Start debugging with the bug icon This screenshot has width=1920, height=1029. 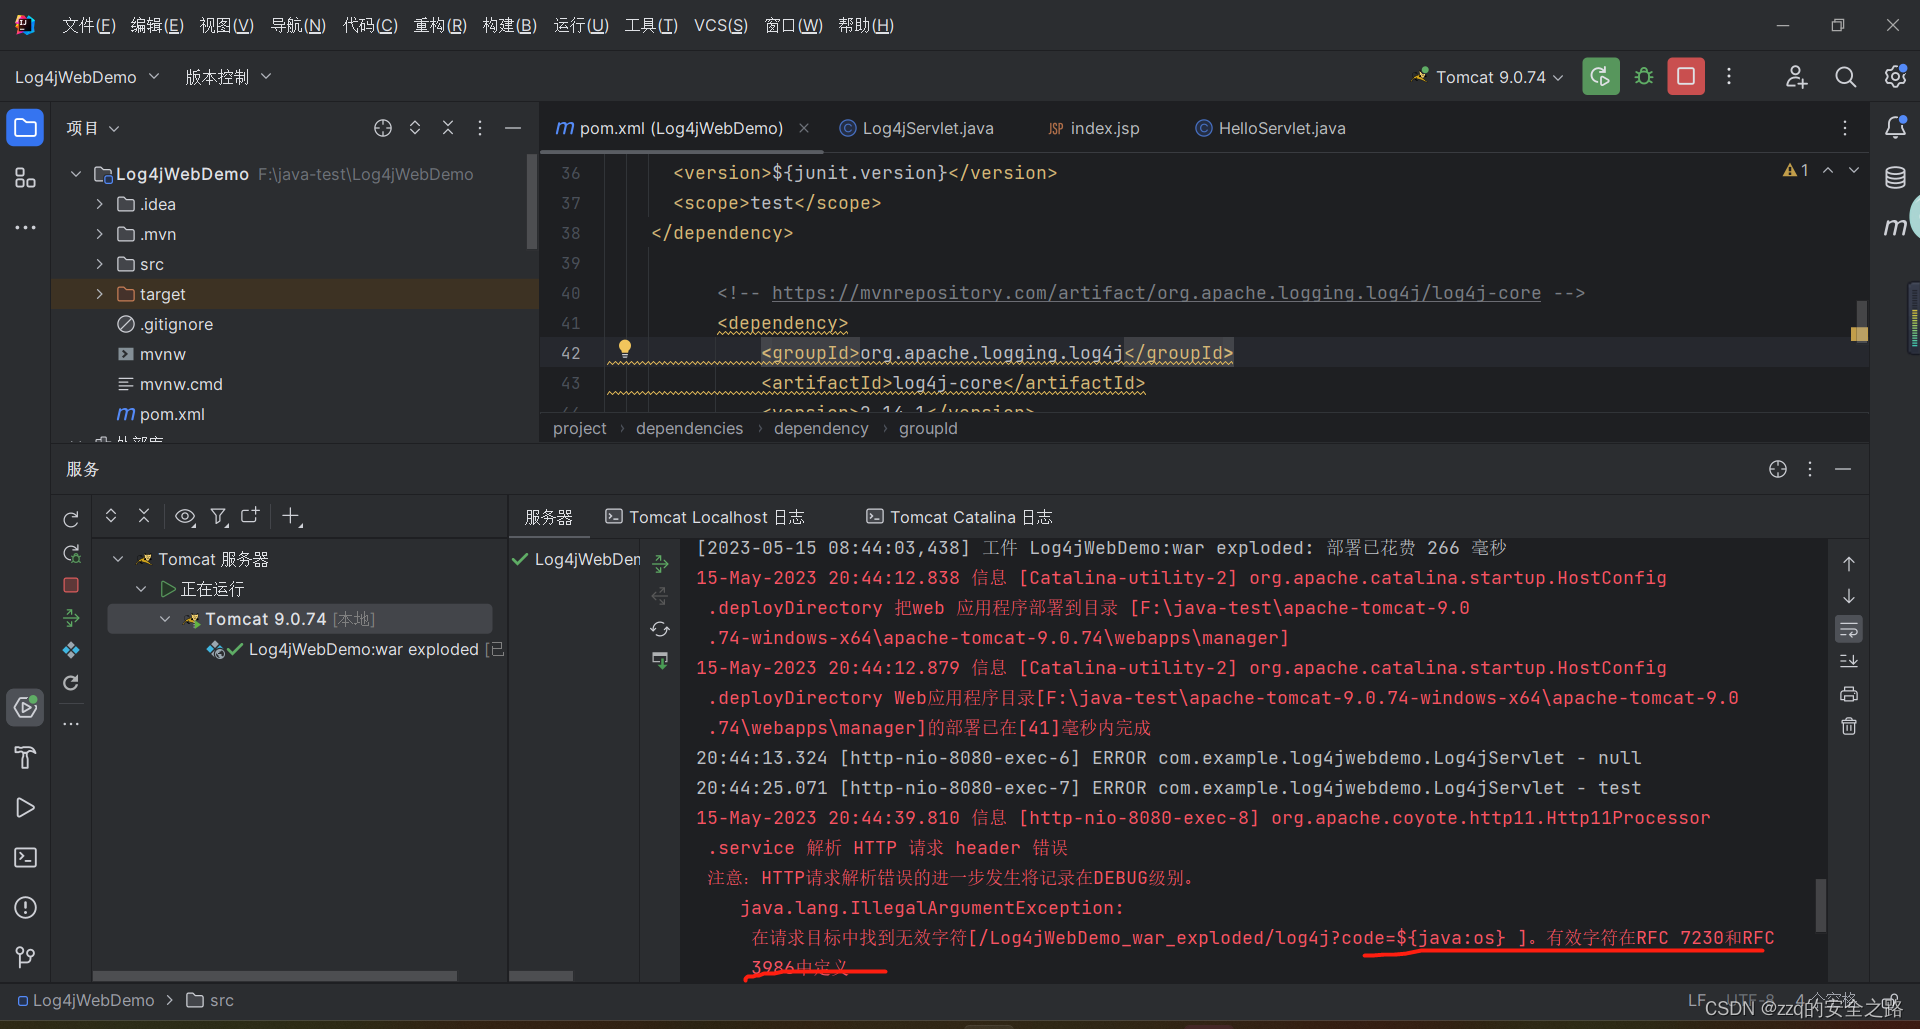click(1643, 77)
